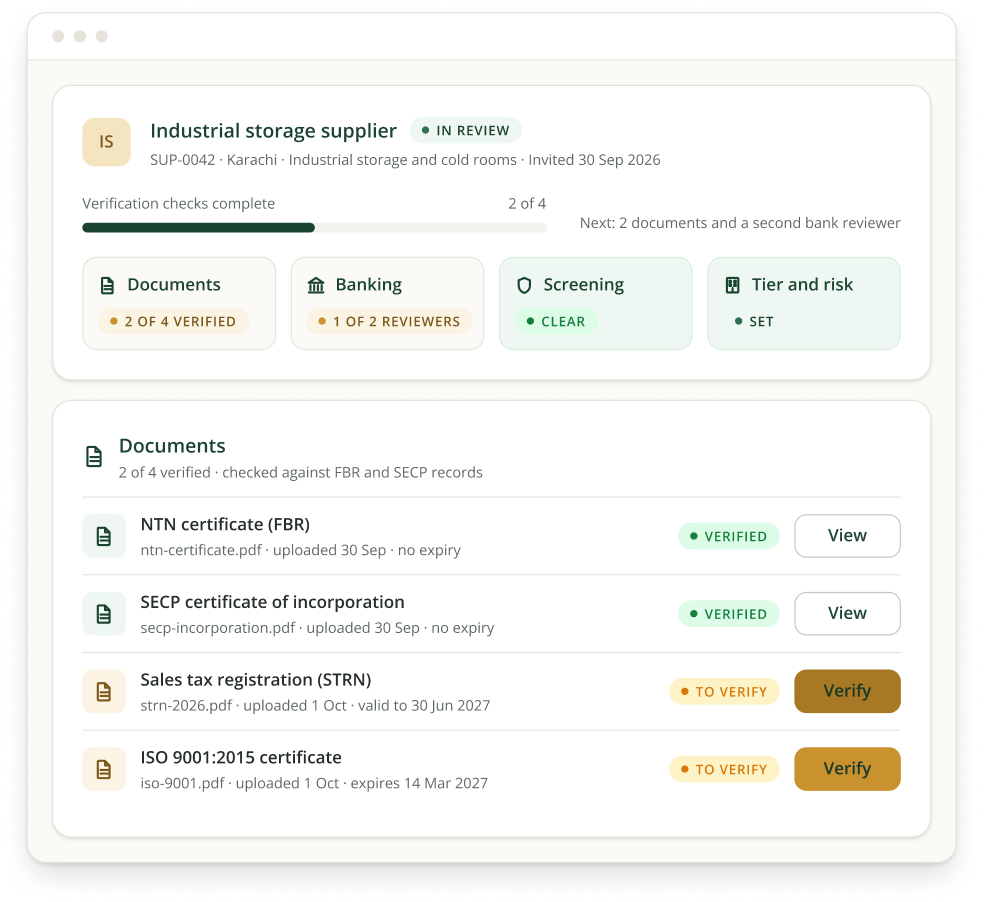Click the ntn-certificate.pdf file details

click(301, 550)
